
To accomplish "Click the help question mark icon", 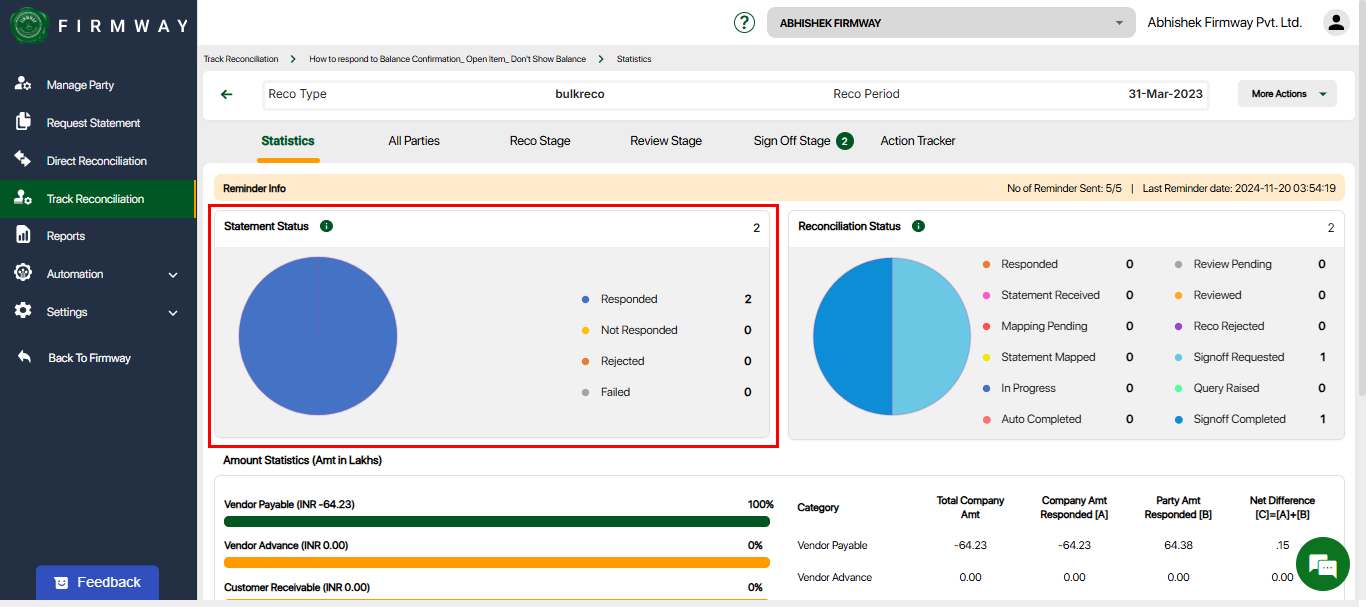I will point(744,22).
